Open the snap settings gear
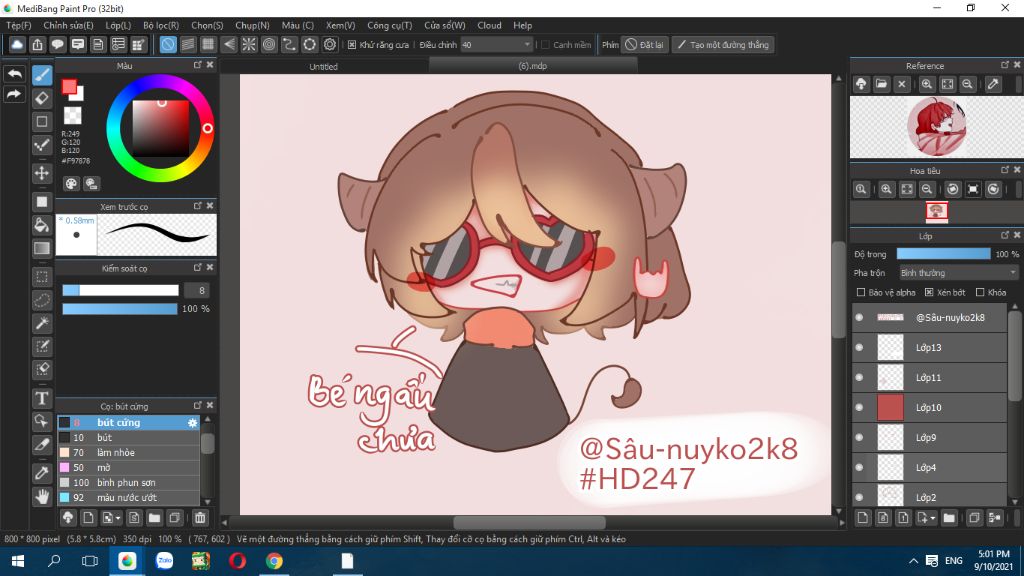The width and height of the screenshot is (1024, 576). pos(330,44)
